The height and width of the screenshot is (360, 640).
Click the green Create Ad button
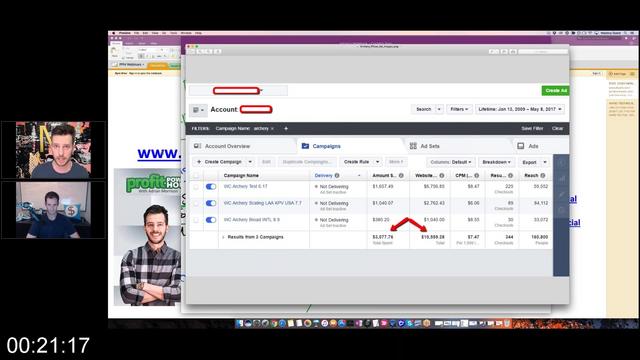pyautogui.click(x=556, y=91)
